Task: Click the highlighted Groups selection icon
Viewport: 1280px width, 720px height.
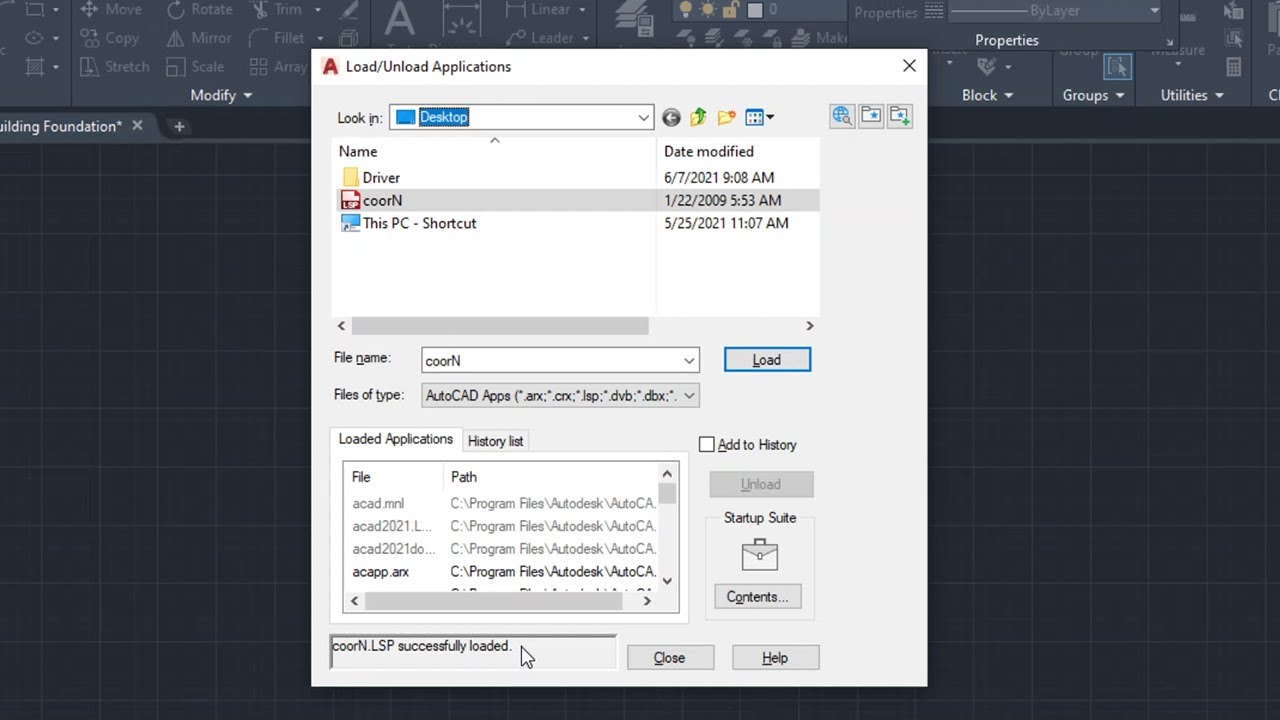Action: (1117, 67)
